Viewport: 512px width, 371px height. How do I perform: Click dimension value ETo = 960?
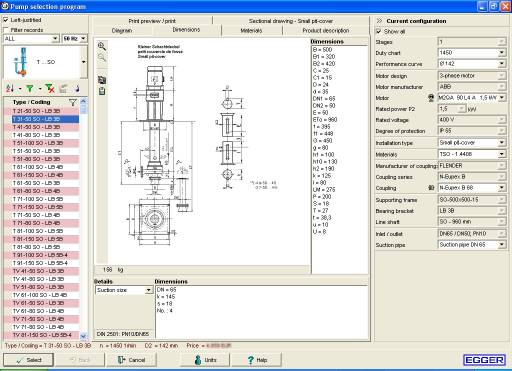tap(325, 119)
